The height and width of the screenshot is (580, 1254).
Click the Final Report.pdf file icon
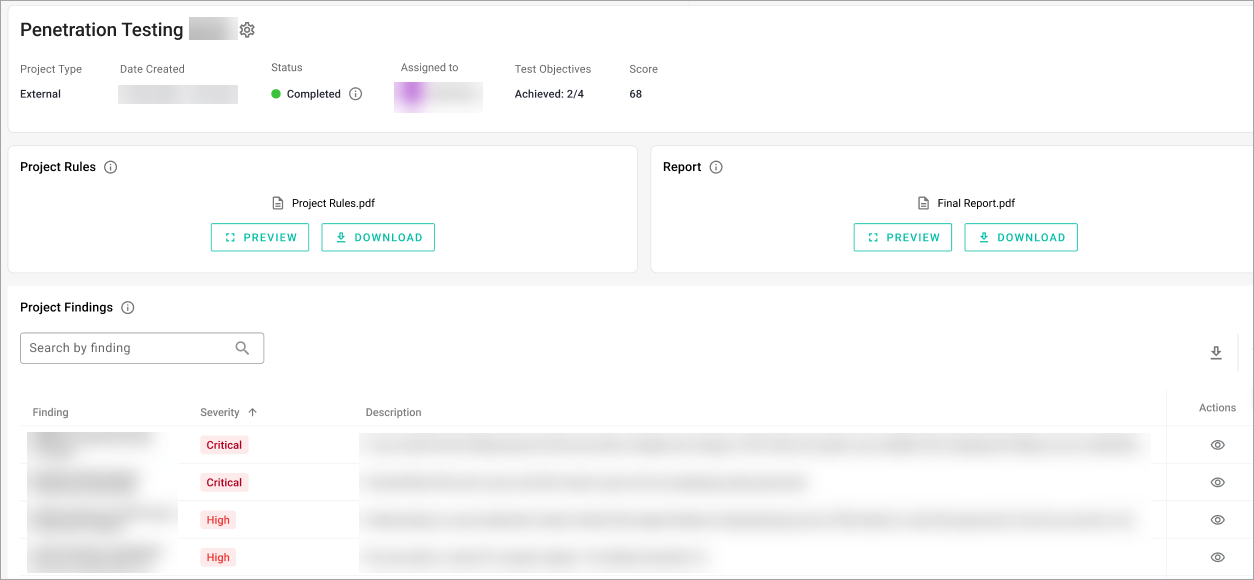921,202
